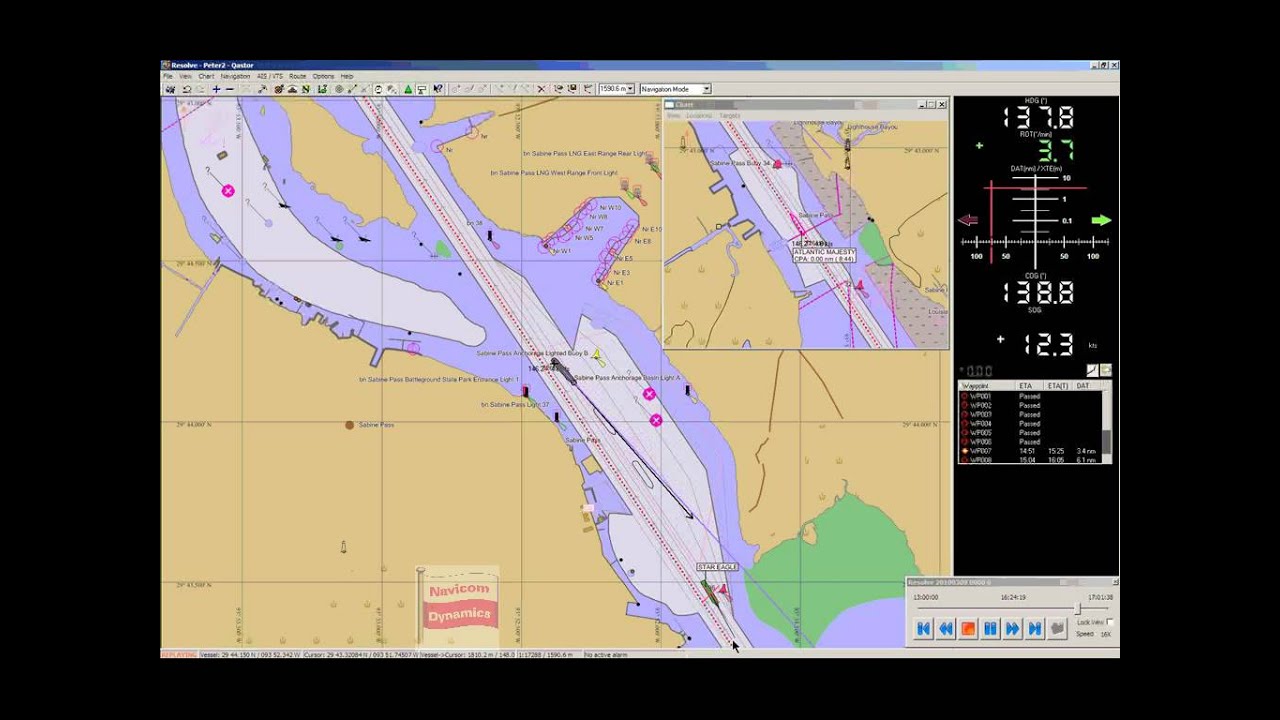The width and height of the screenshot is (1280, 720).
Task: Open the Route menu
Action: pos(297,76)
